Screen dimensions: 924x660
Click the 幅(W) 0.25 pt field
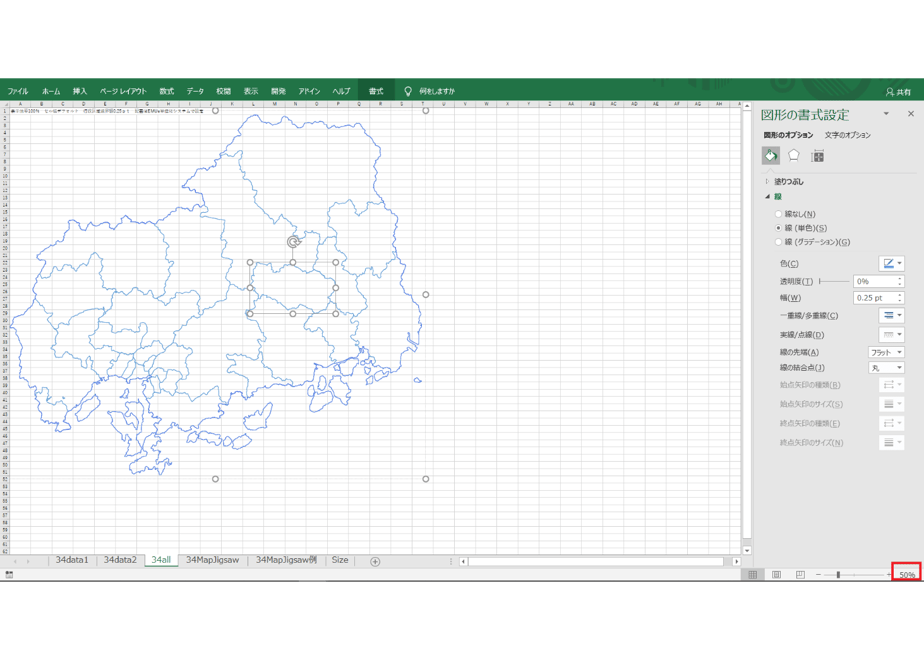click(x=874, y=298)
